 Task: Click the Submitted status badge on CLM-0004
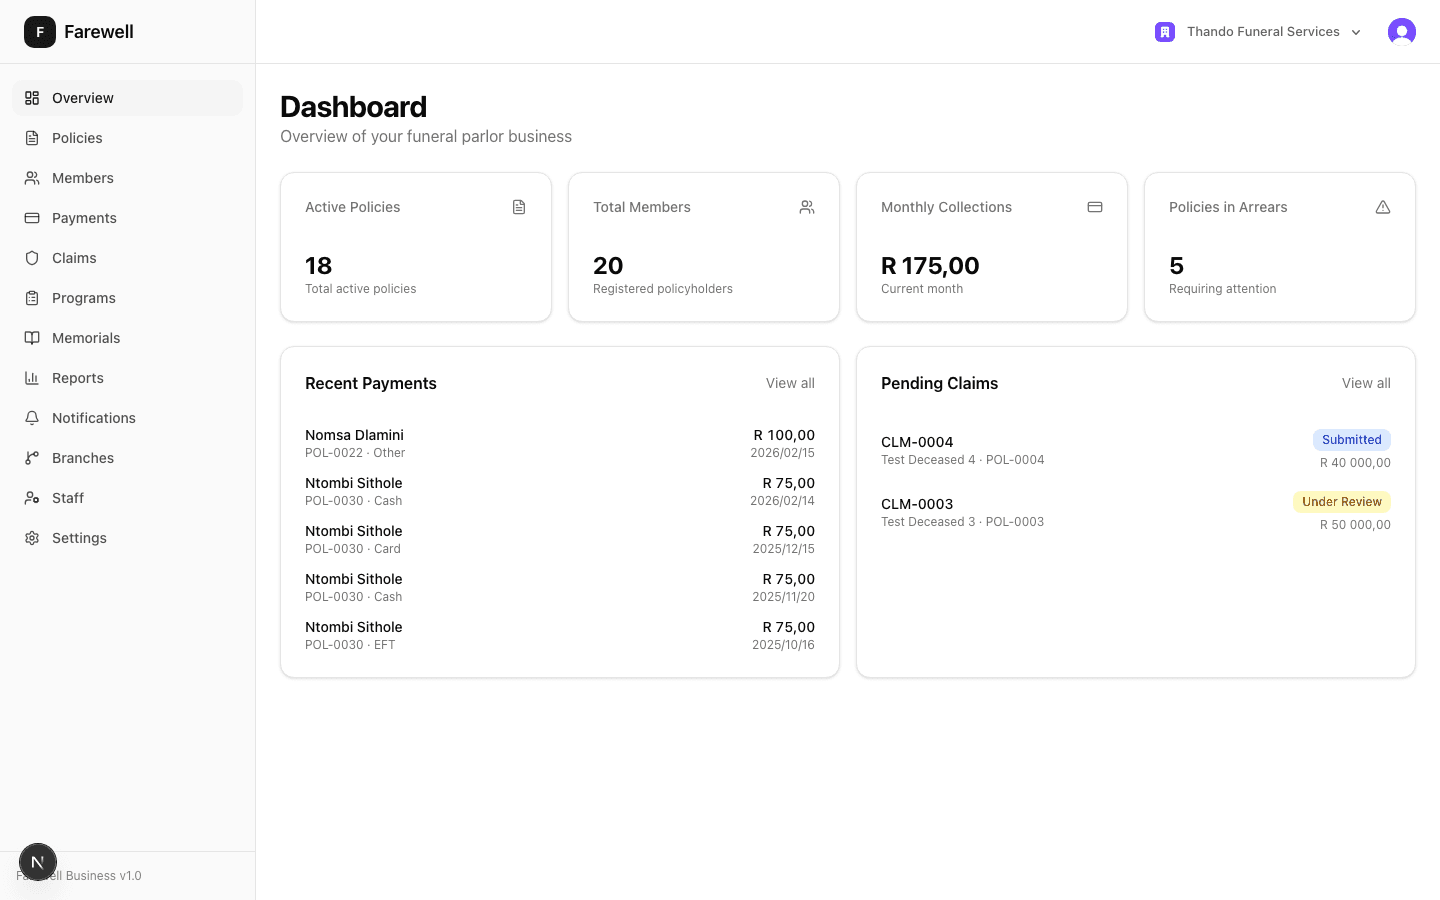click(x=1352, y=439)
